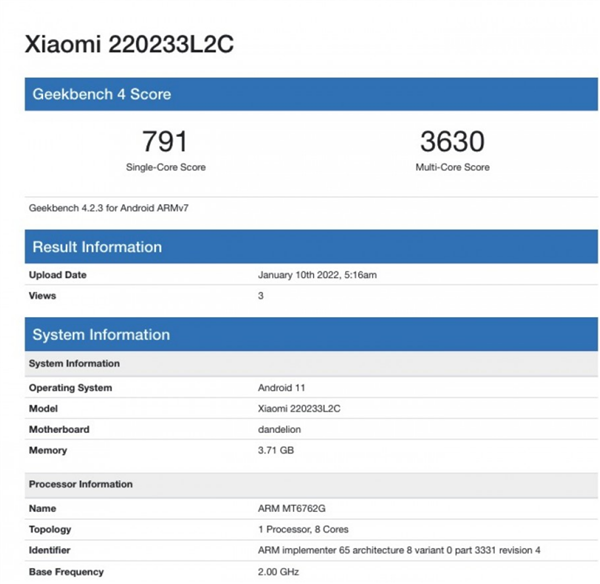
Task: Click the Upload Date label
Action: click(58, 275)
